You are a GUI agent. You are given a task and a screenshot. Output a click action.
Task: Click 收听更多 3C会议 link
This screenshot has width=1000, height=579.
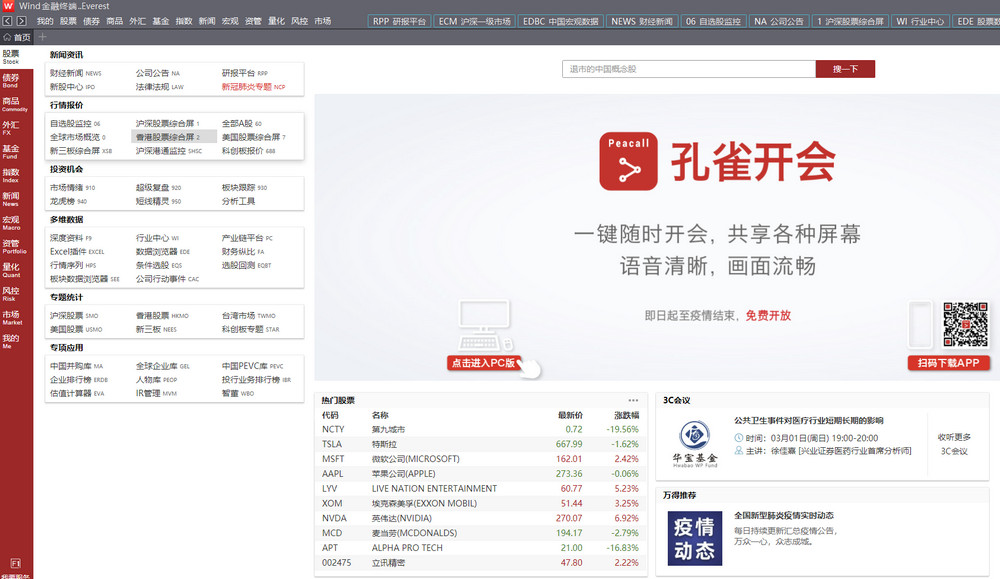tap(954, 444)
